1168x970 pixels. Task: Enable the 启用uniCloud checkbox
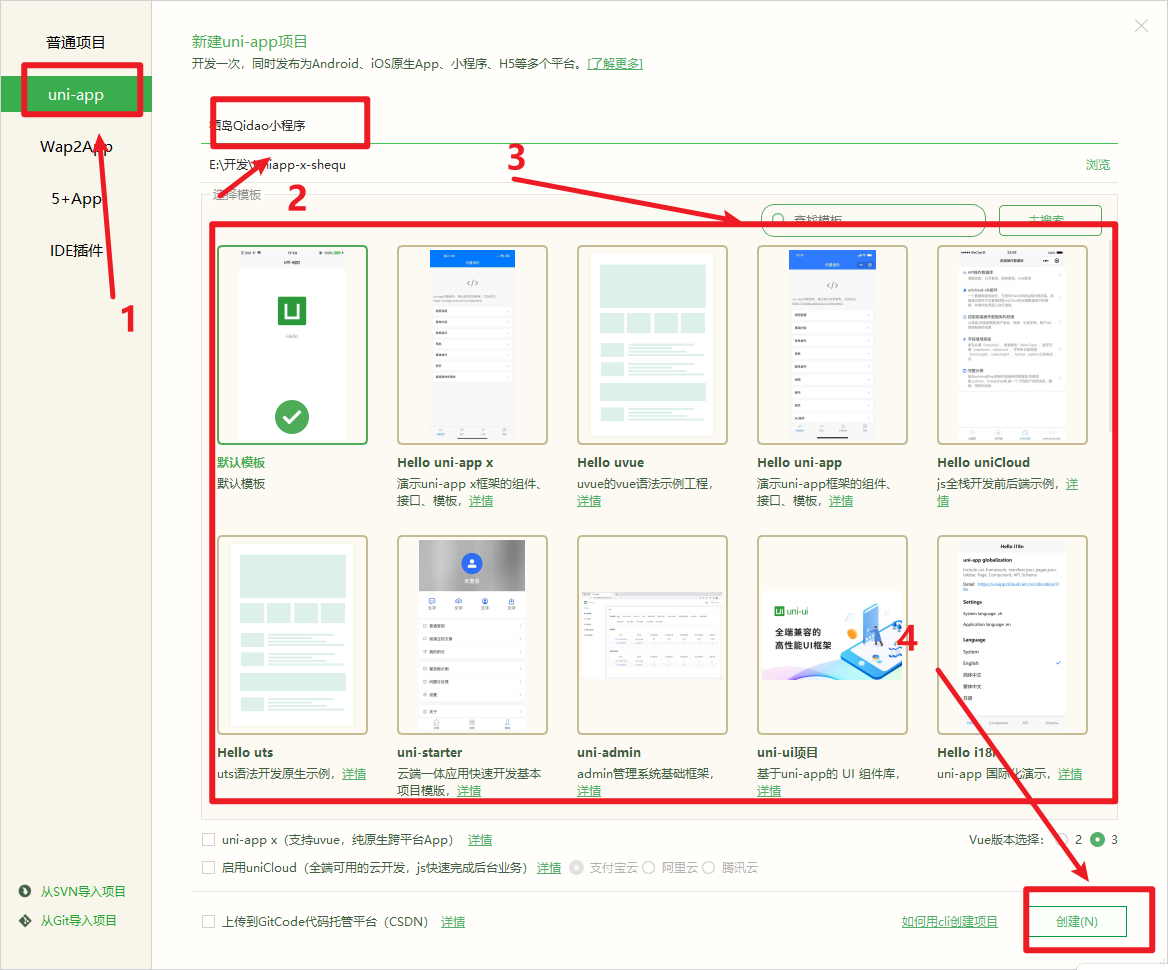pyautogui.click(x=209, y=867)
